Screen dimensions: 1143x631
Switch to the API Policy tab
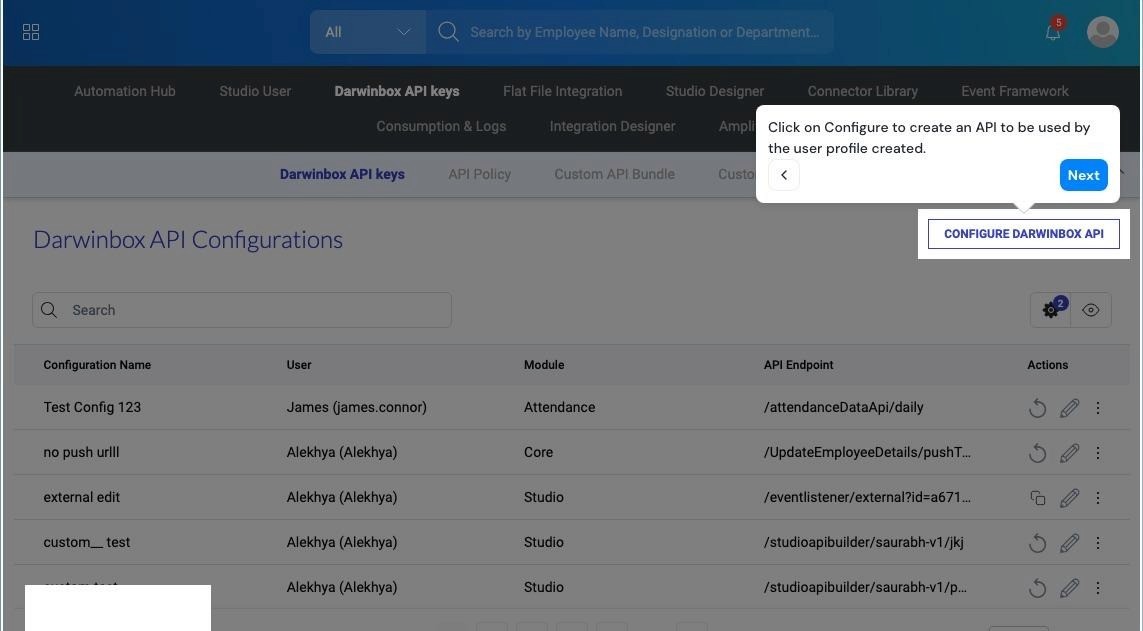point(480,174)
